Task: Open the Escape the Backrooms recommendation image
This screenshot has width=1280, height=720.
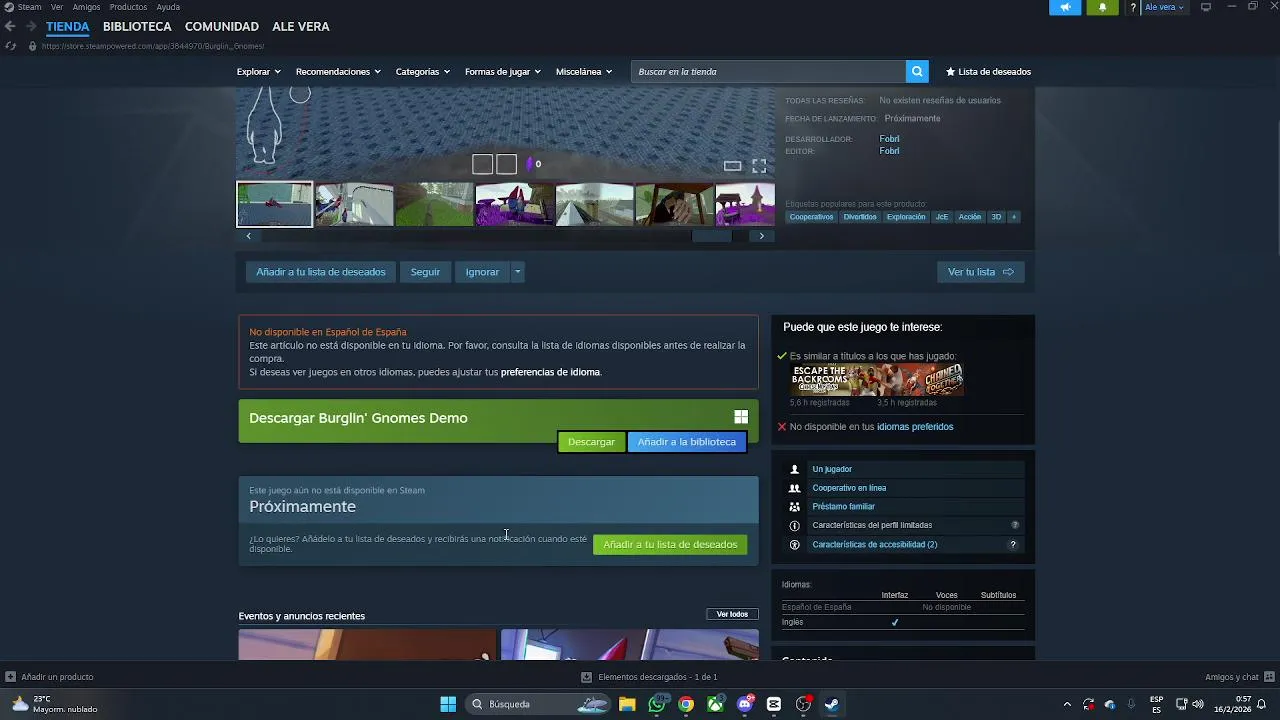Action: pos(833,380)
